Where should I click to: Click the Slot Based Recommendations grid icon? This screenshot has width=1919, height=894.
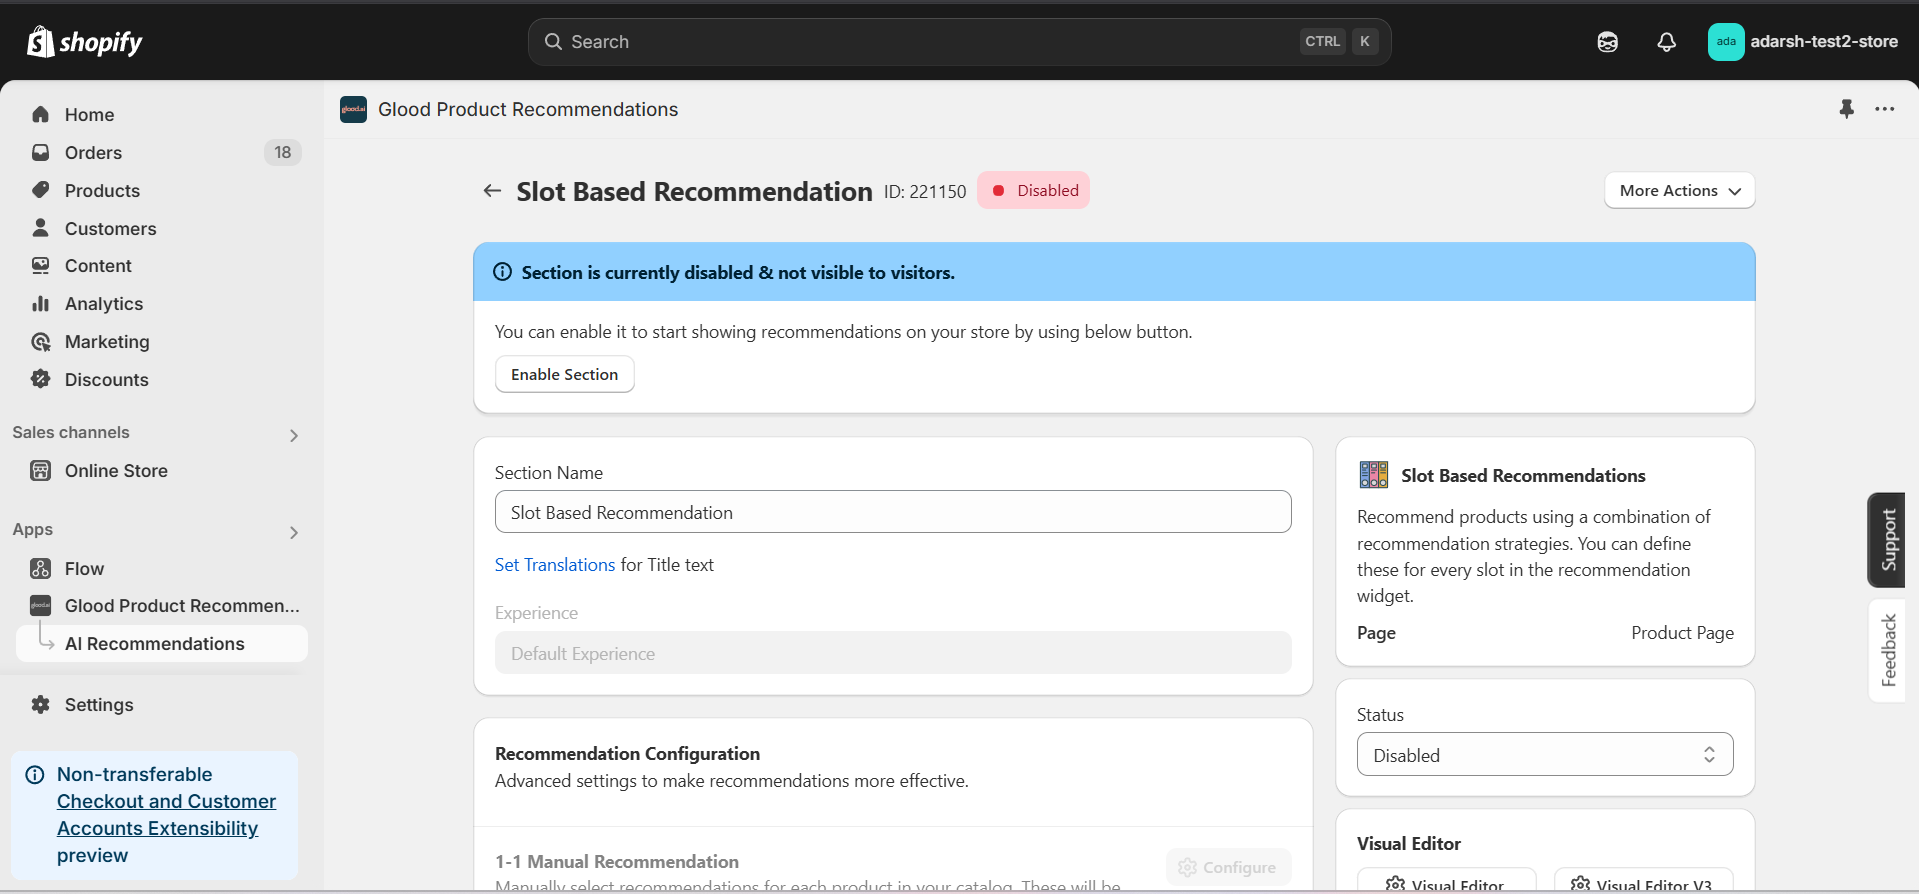pyautogui.click(x=1373, y=475)
